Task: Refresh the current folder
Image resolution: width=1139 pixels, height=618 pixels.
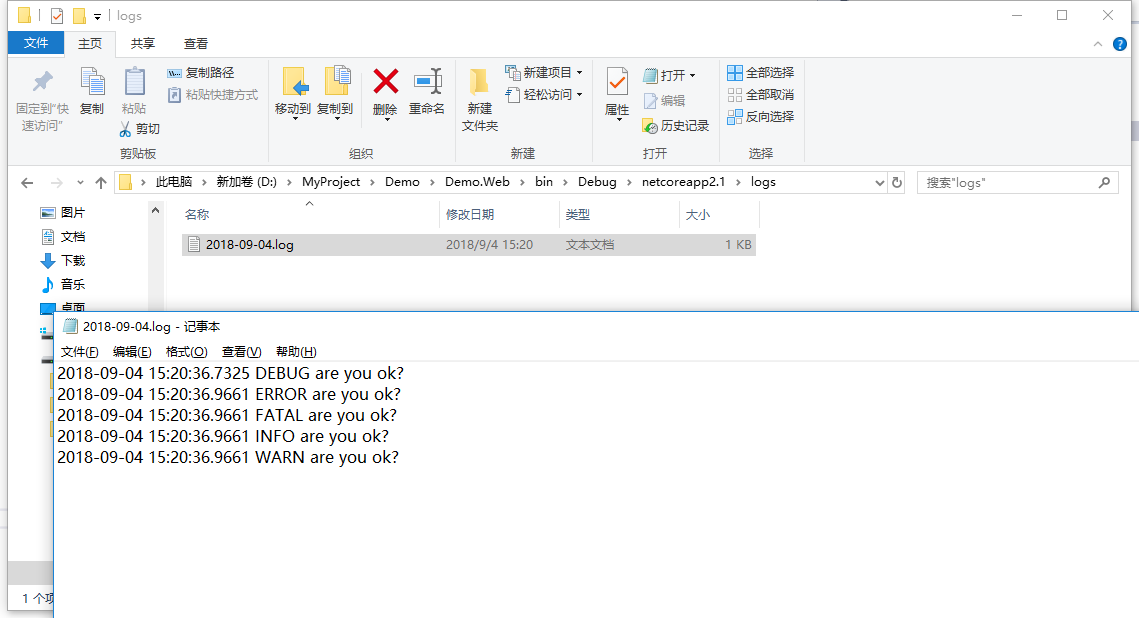Action: (897, 182)
